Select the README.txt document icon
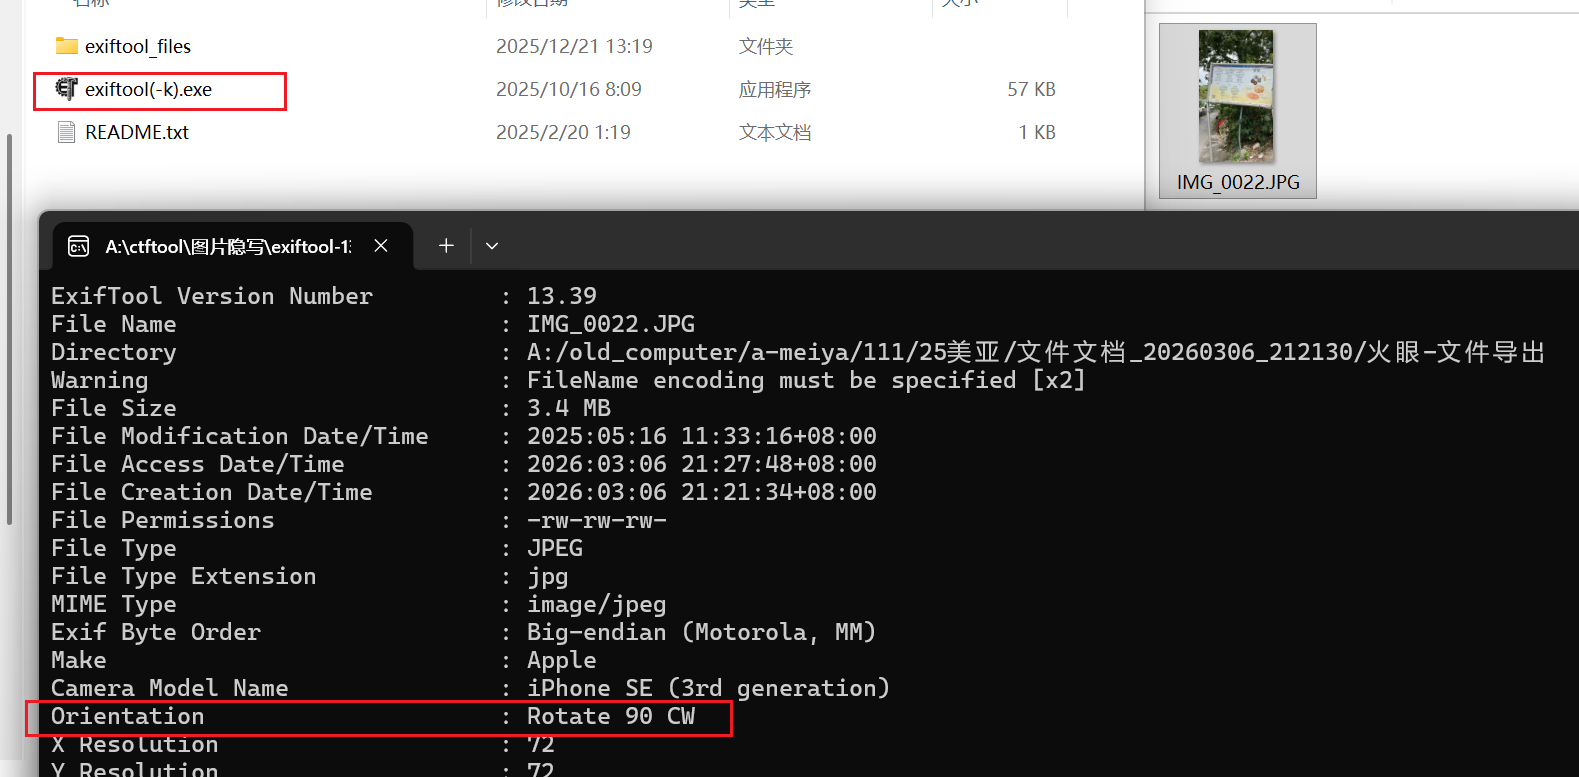This screenshot has height=777, width=1579. pos(66,132)
